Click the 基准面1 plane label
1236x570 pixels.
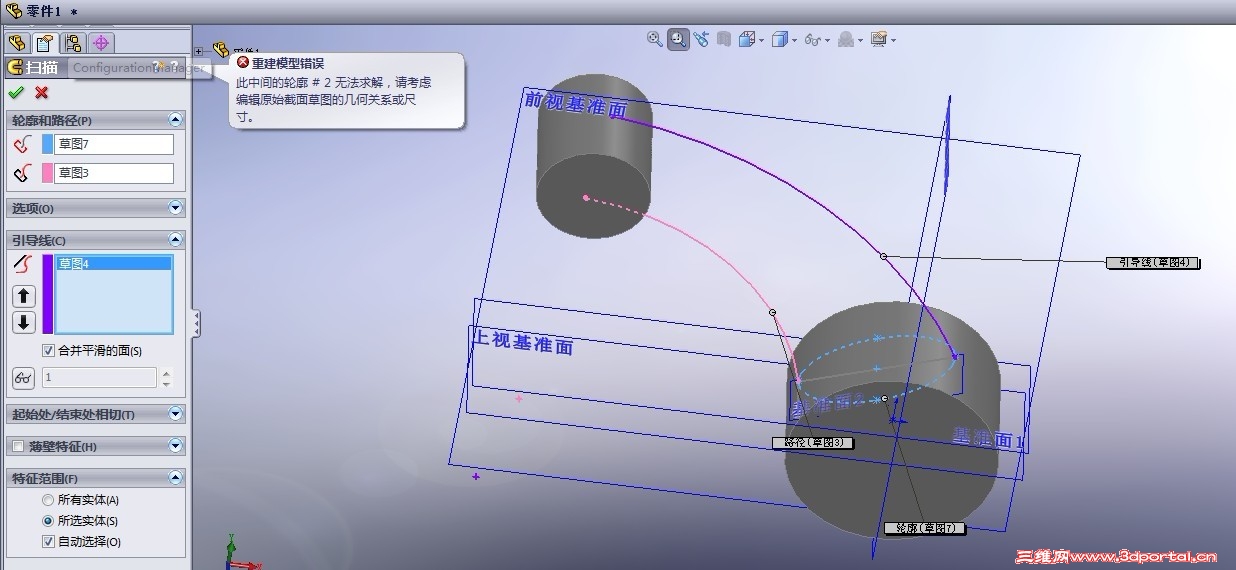coord(988,437)
